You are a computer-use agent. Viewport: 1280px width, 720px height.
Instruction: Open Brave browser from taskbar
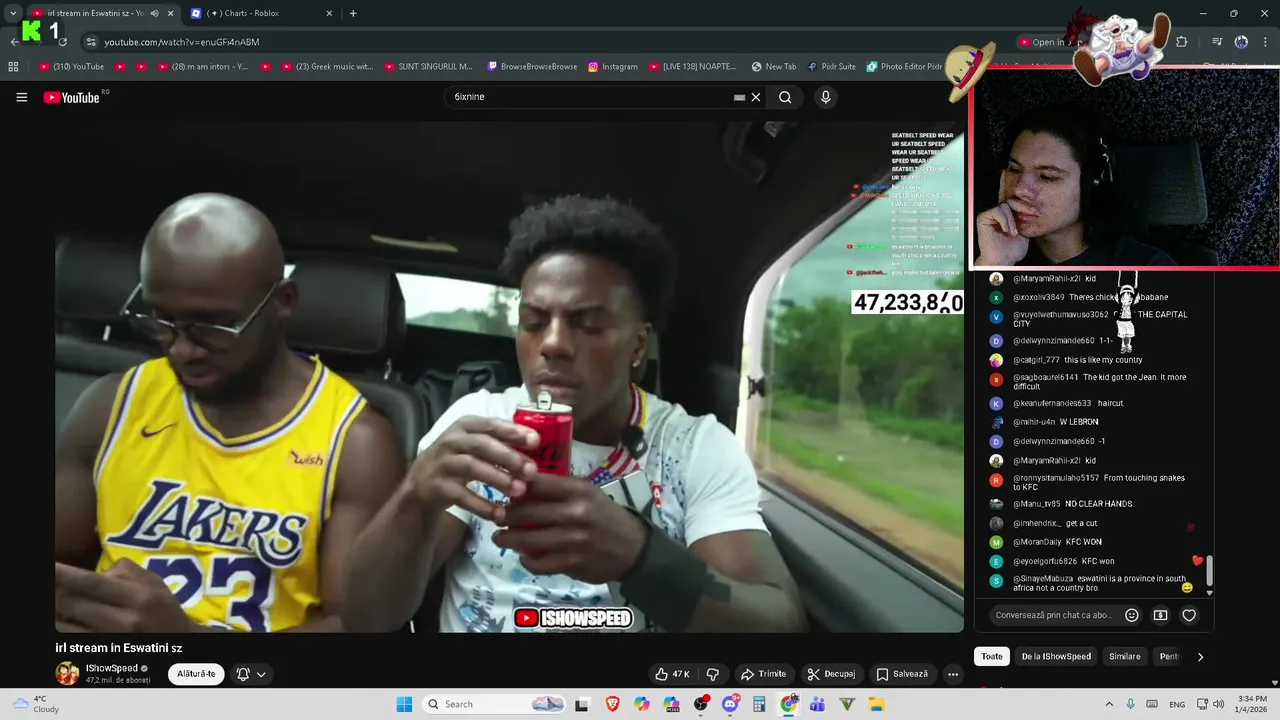click(612, 704)
